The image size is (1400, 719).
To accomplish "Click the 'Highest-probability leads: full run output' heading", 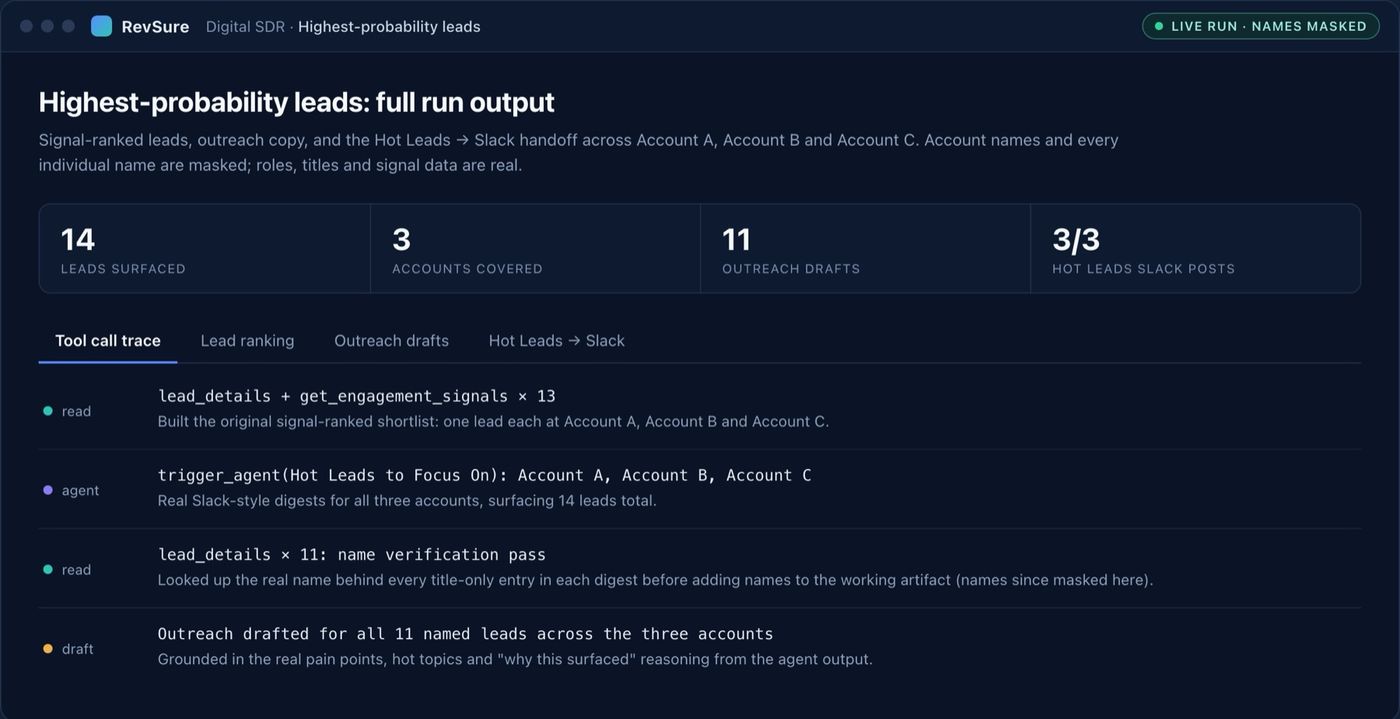I will (297, 102).
